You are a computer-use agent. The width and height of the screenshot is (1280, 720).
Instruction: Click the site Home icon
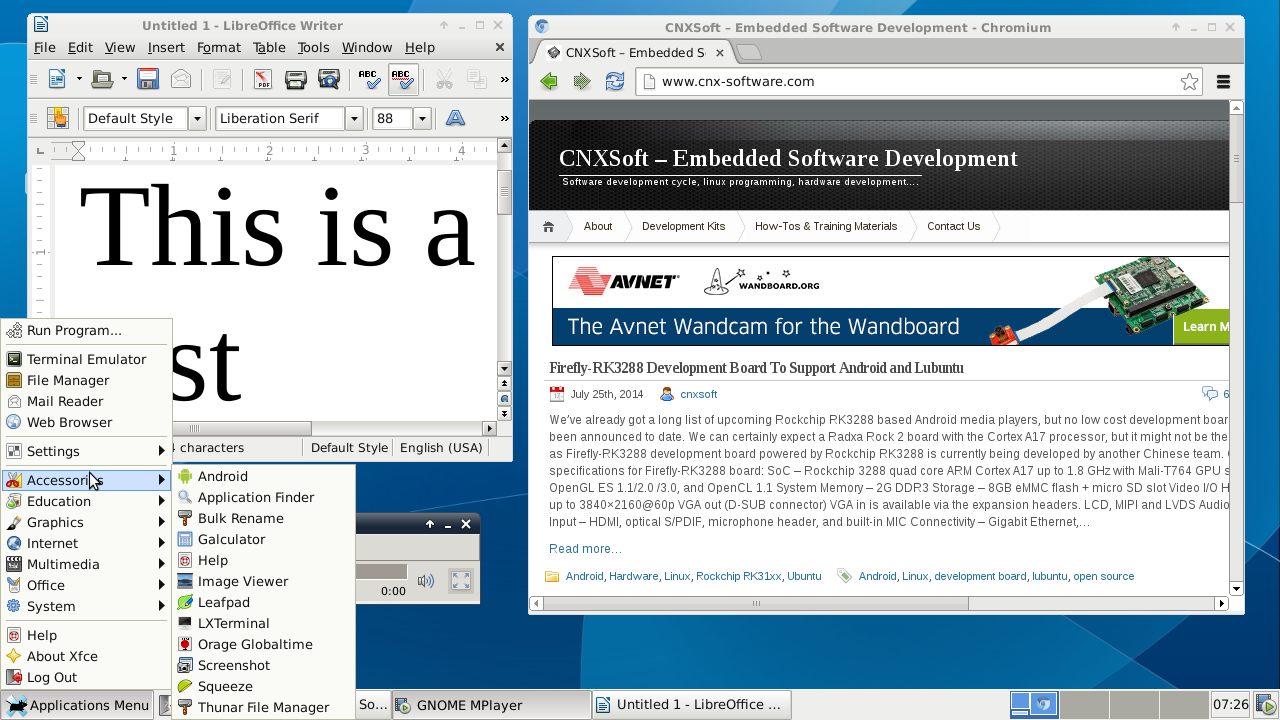pos(548,227)
